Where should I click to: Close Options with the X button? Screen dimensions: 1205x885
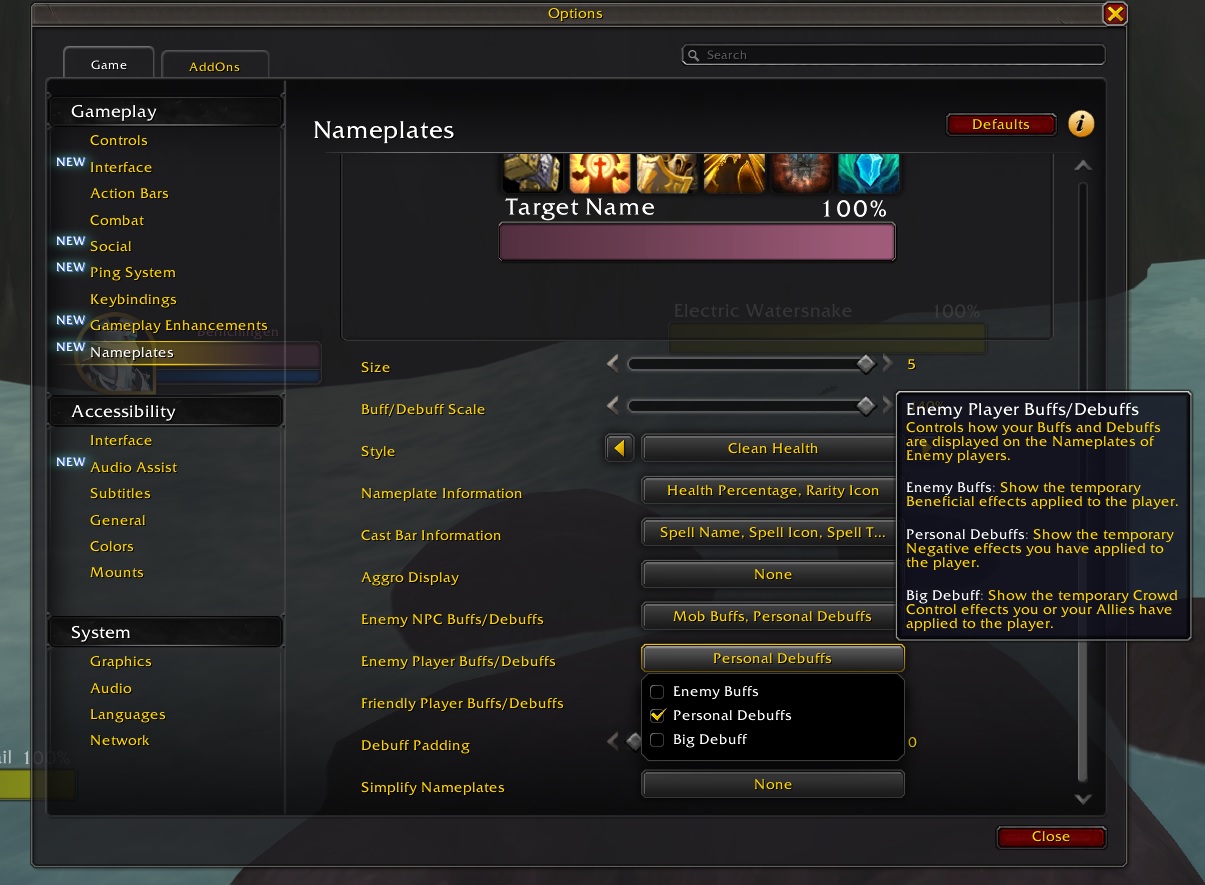tap(1115, 13)
